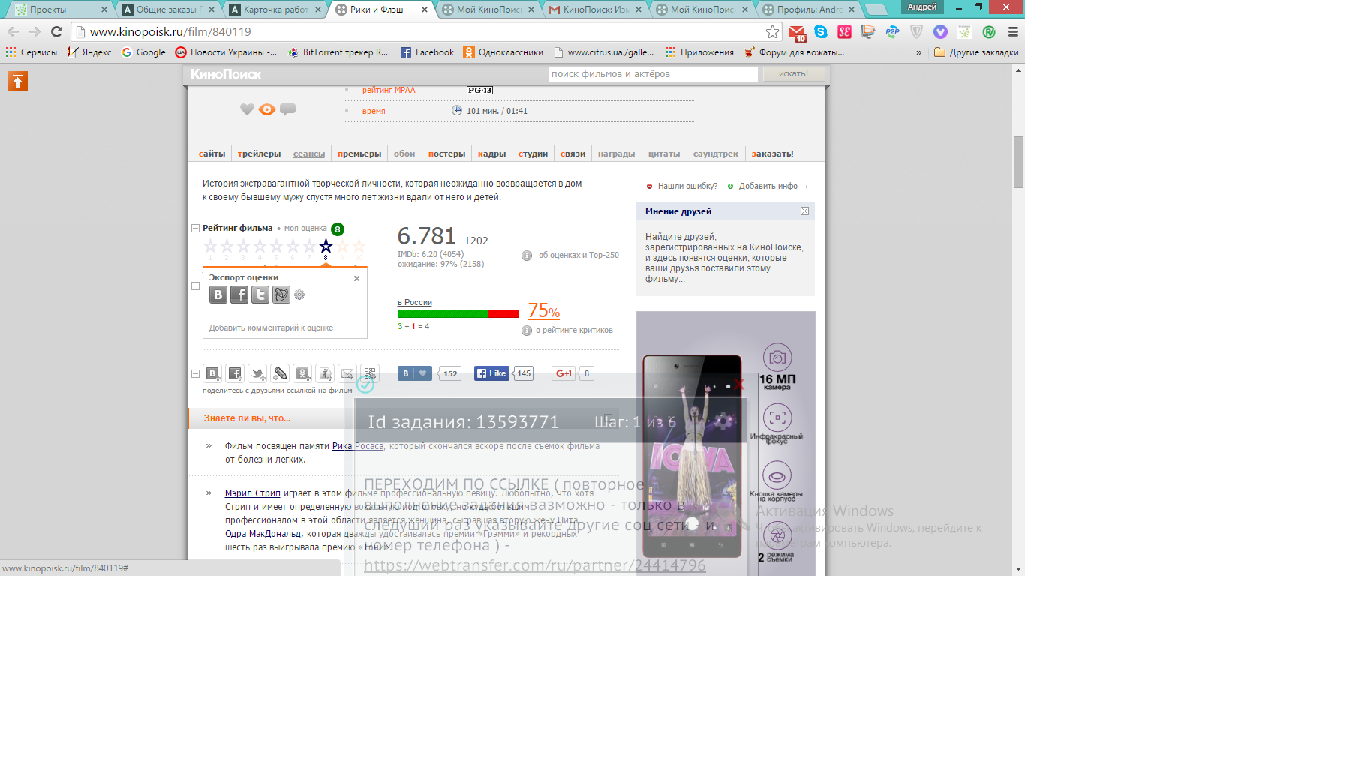1366x768 pixels.
Task: Show hidden bookmarks chevron
Action: [918, 52]
